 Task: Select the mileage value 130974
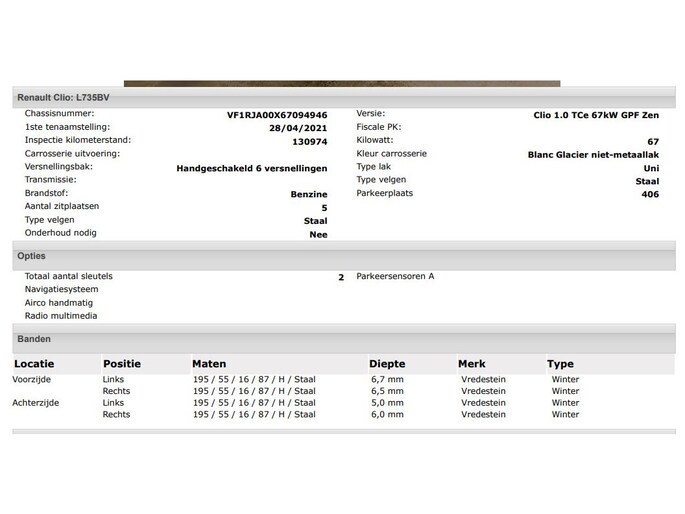click(x=309, y=141)
